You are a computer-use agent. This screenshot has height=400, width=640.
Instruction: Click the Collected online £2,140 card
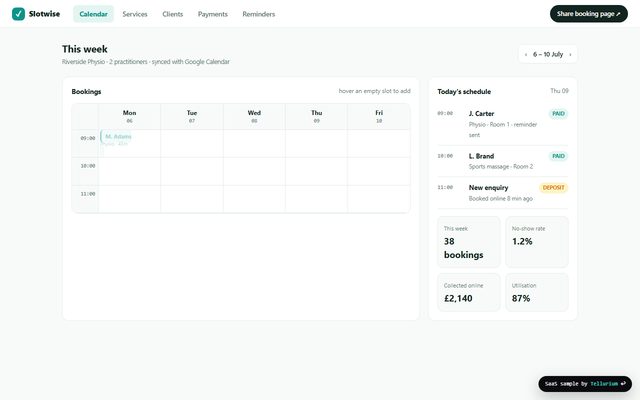tap(469, 292)
